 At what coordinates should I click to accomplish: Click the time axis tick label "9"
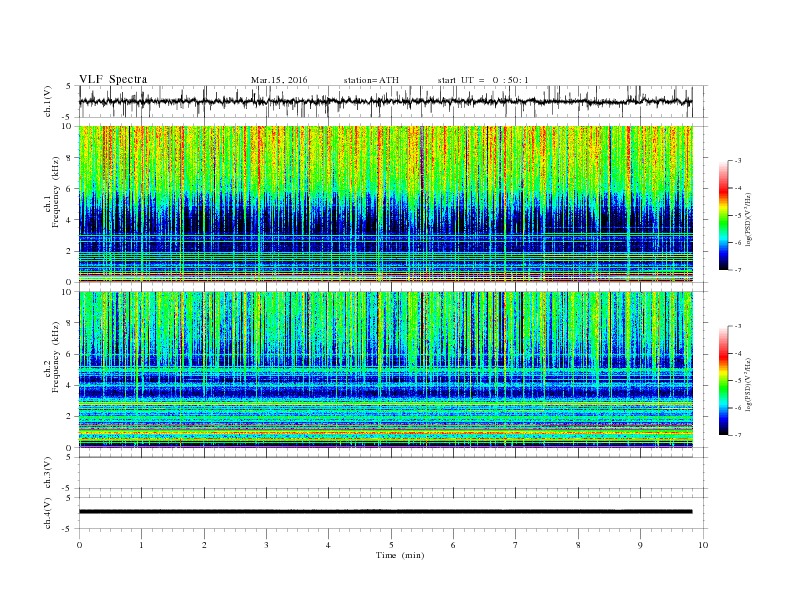(x=640, y=545)
